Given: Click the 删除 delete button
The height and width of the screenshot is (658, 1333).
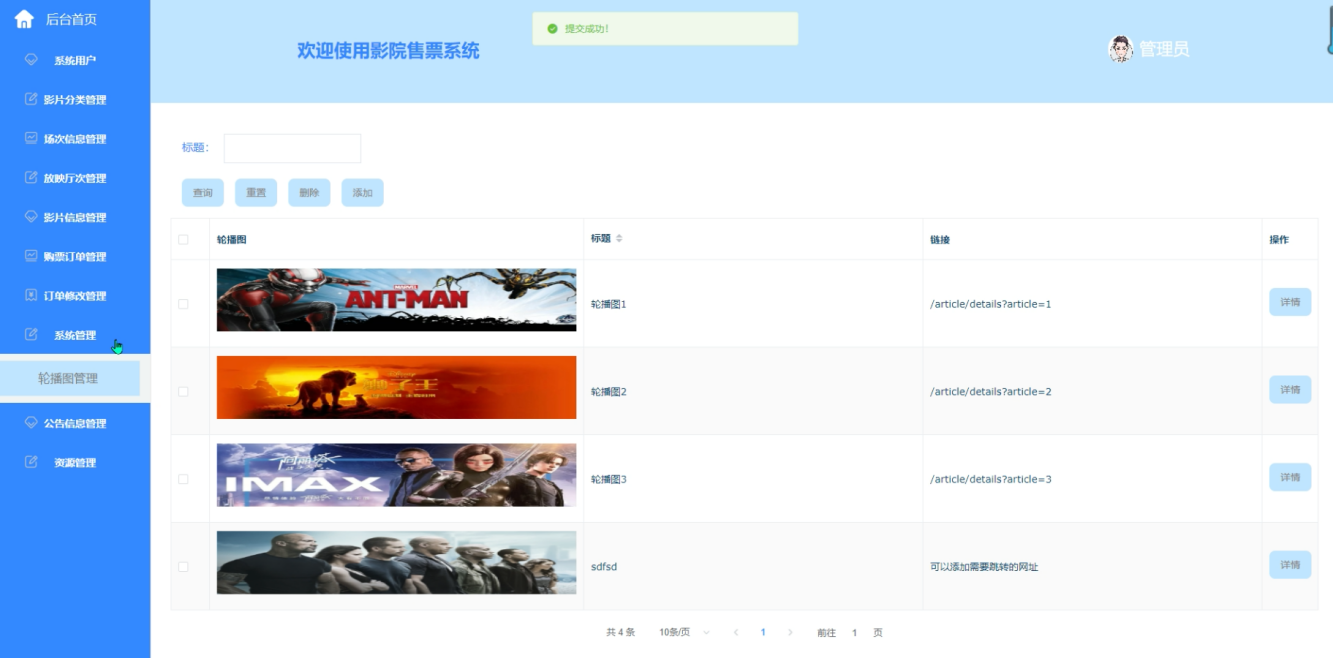Looking at the screenshot, I should tap(309, 193).
